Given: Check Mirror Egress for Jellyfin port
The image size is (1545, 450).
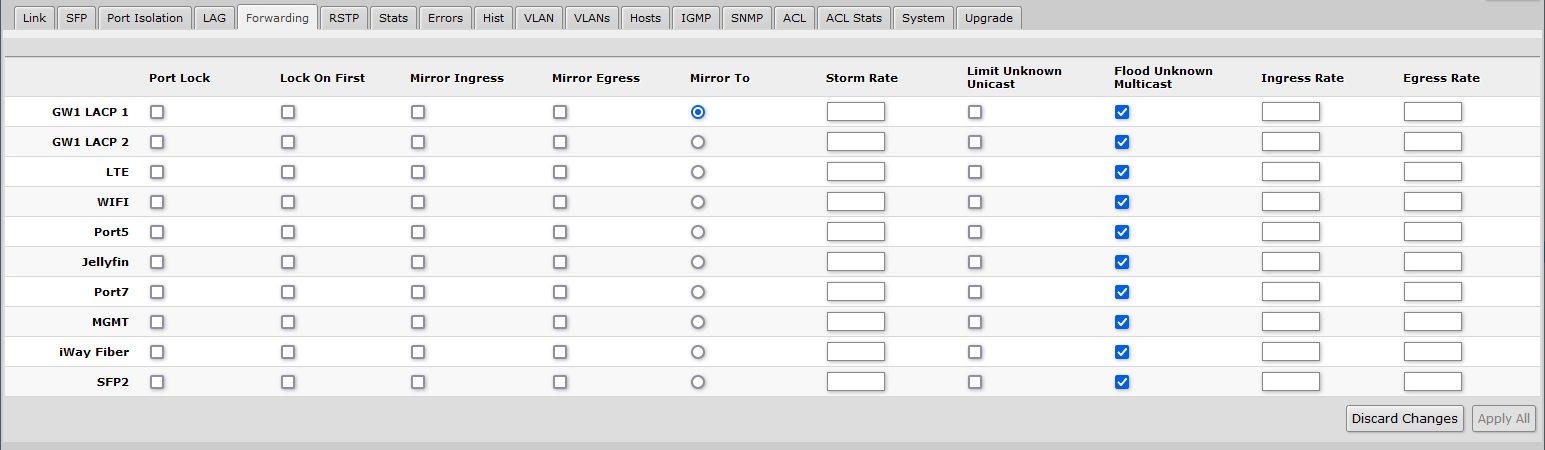Looking at the screenshot, I should click(x=560, y=262).
